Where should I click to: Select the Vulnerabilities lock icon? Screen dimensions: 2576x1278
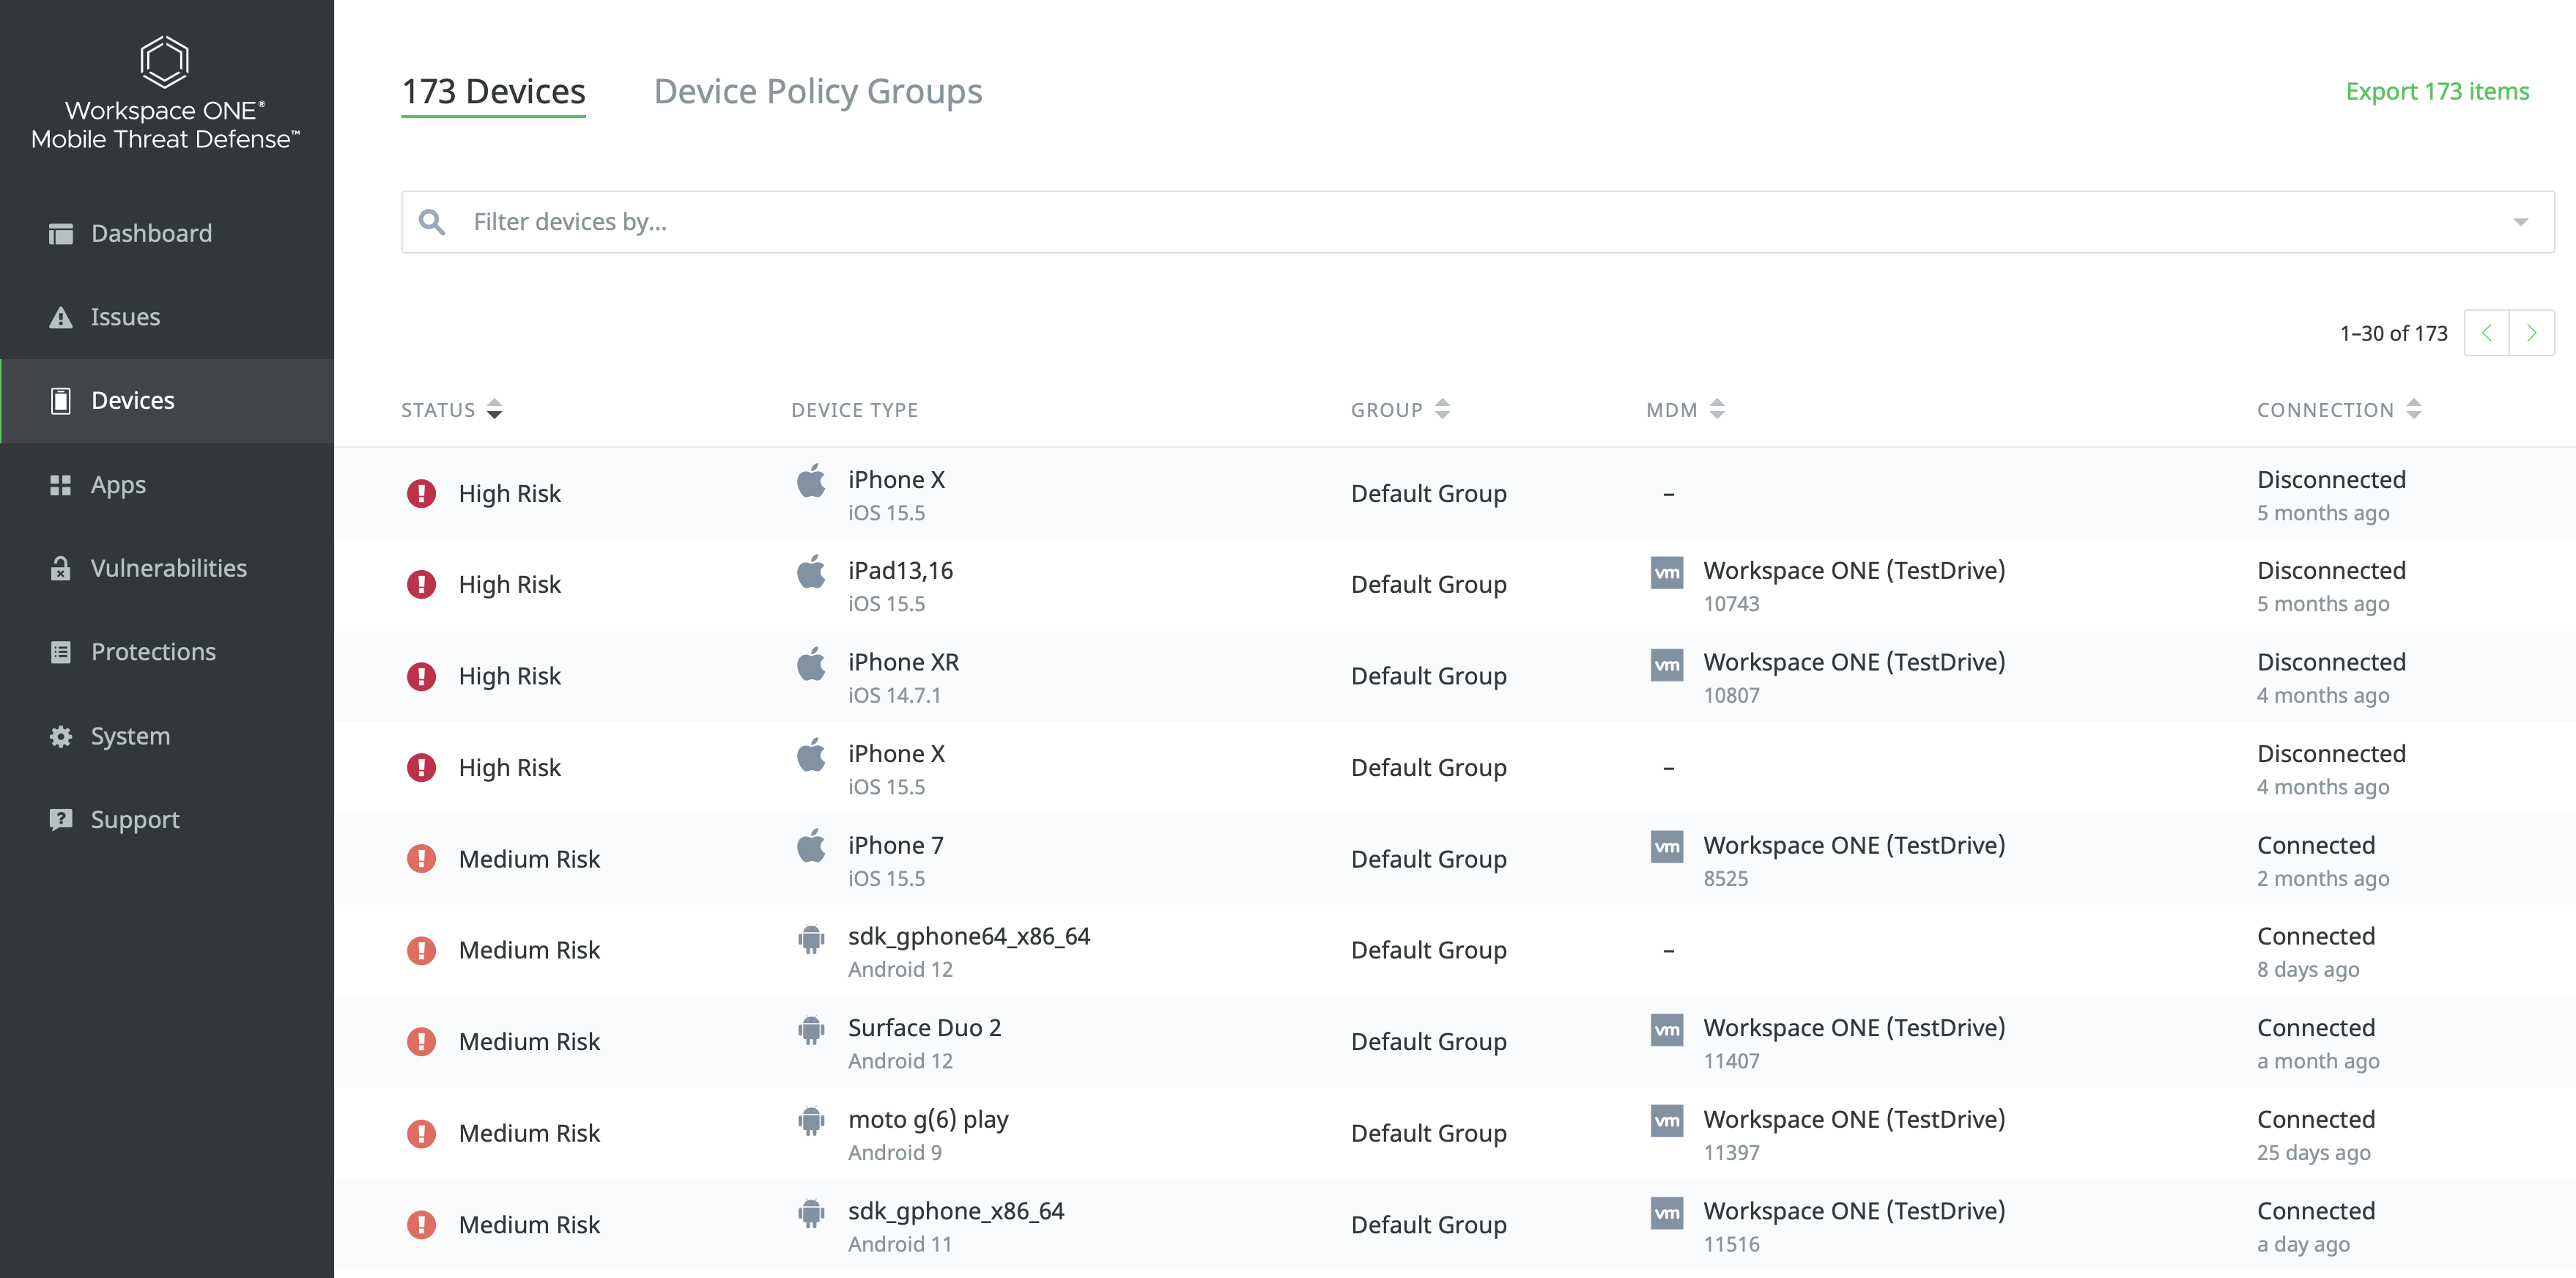[x=60, y=568]
